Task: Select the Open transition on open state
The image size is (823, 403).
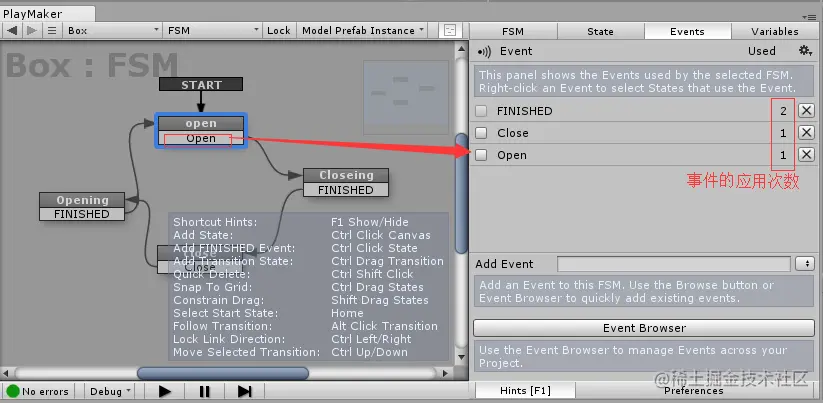Action: pos(201,139)
